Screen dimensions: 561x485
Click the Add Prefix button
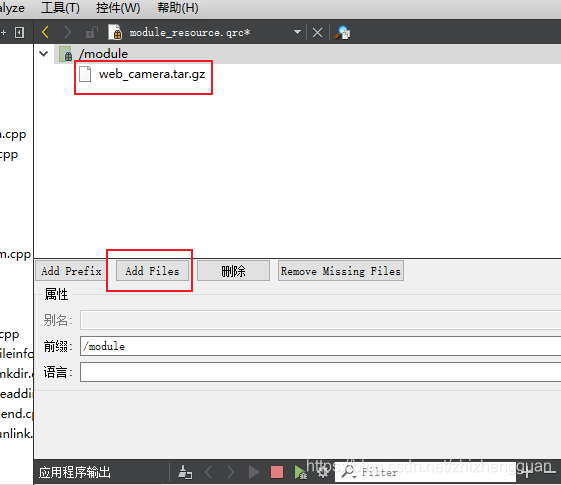[71, 271]
